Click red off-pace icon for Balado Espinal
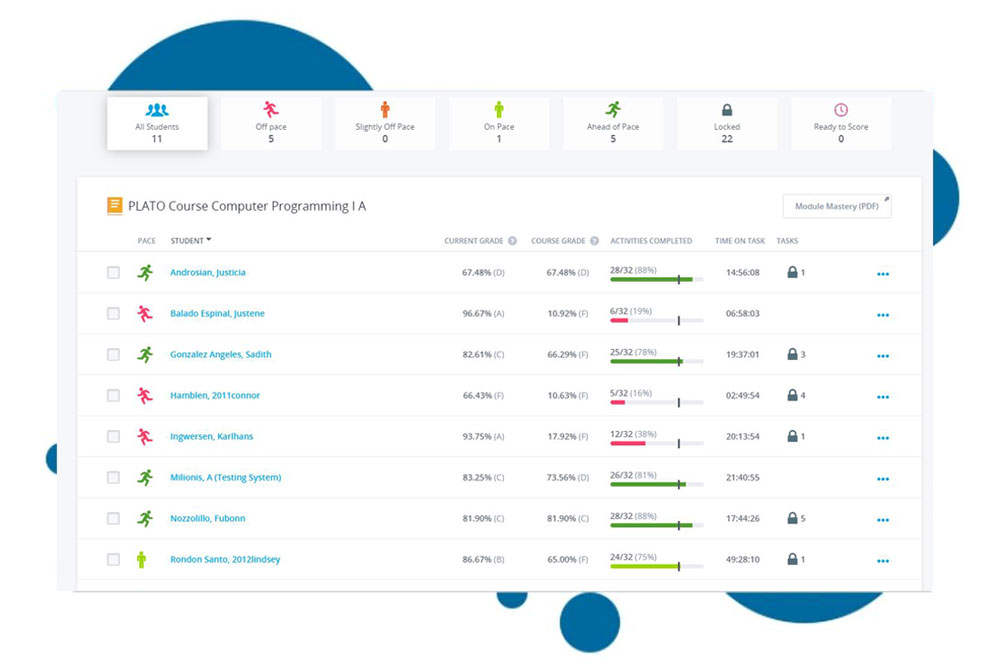 point(145,314)
